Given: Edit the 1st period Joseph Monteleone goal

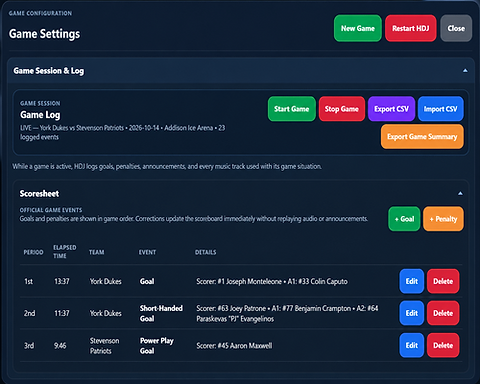Looking at the screenshot, I should coord(412,281).
